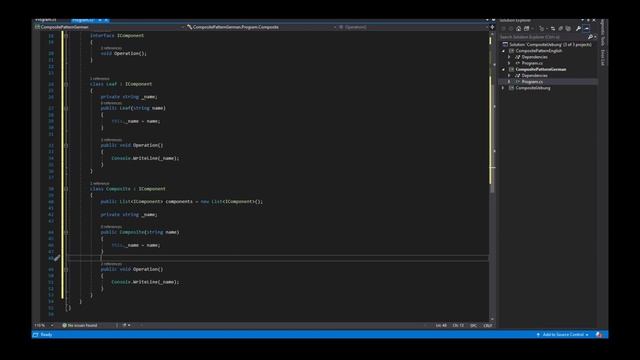640x360 pixels.
Task: Select the CompositeUebung project
Action: pos(532,88)
